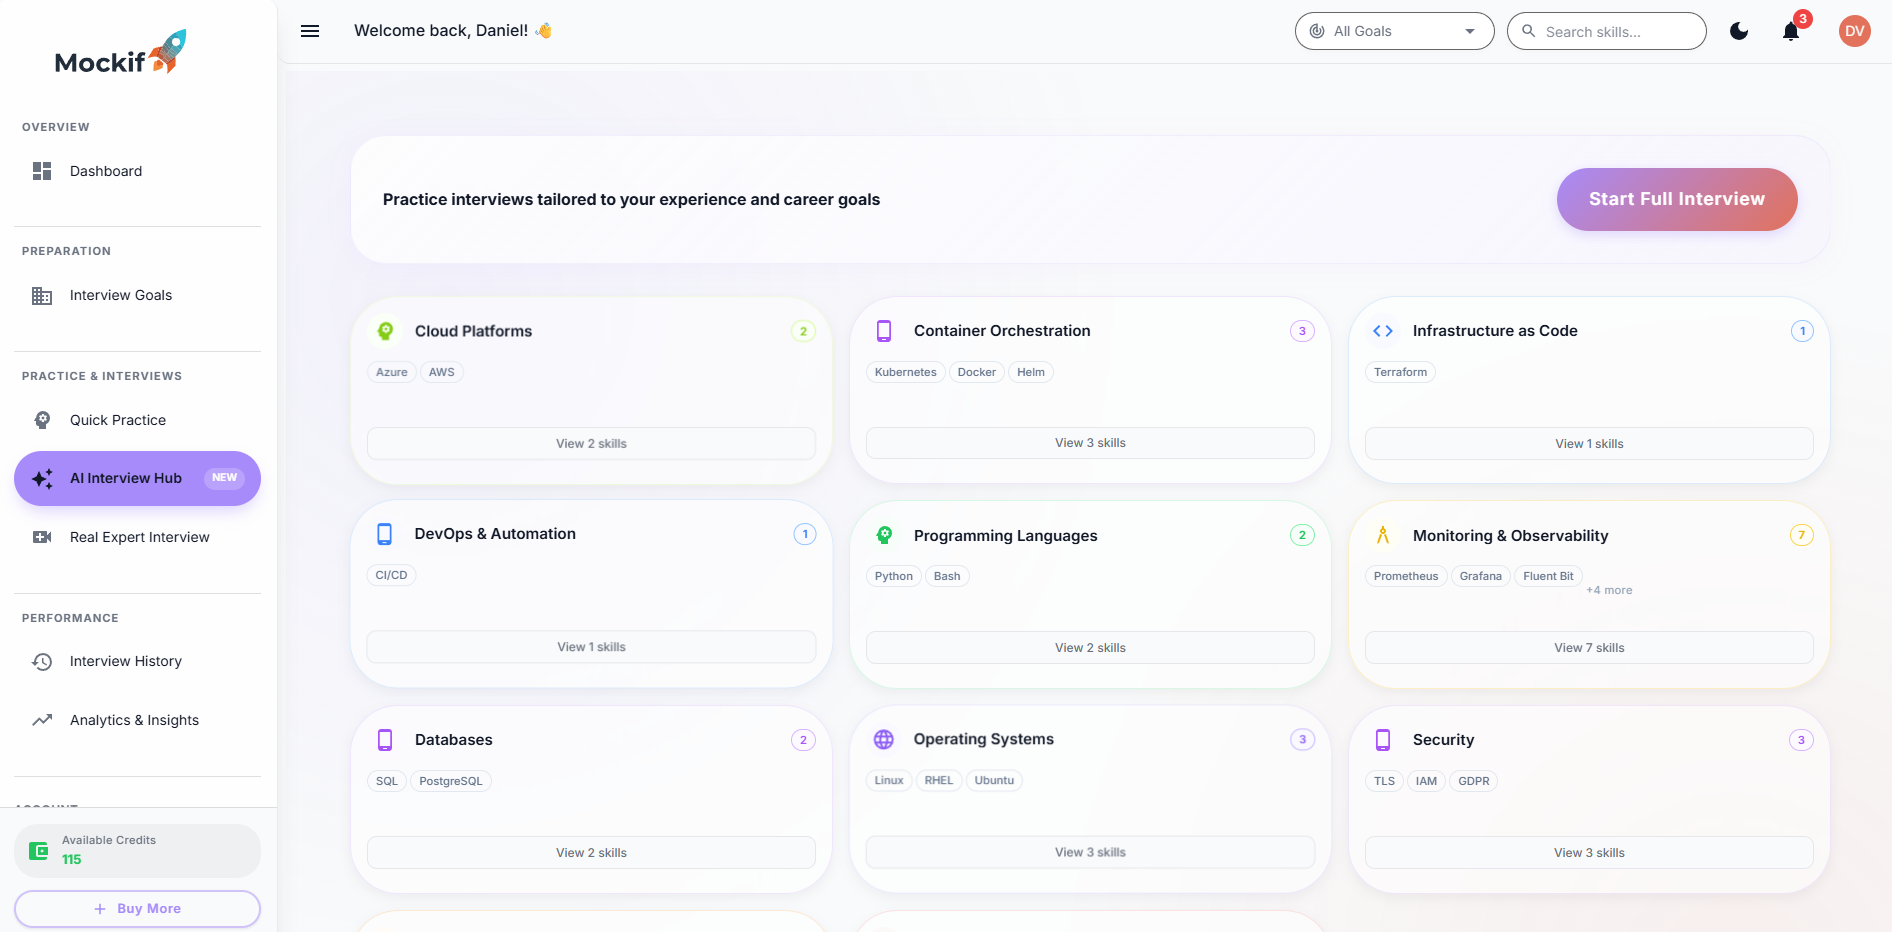Toggle dark mode with the moon icon
1892x932 pixels.
tap(1739, 31)
